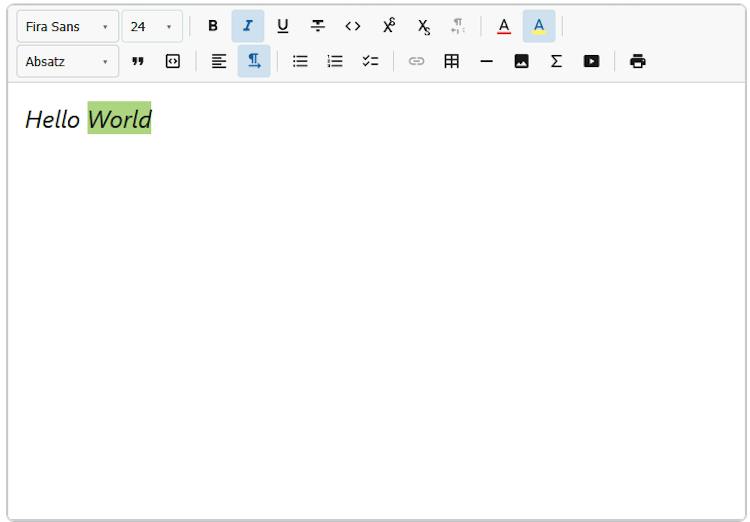750x522 pixels.
Task: Create a numbered list
Action: [335, 61]
